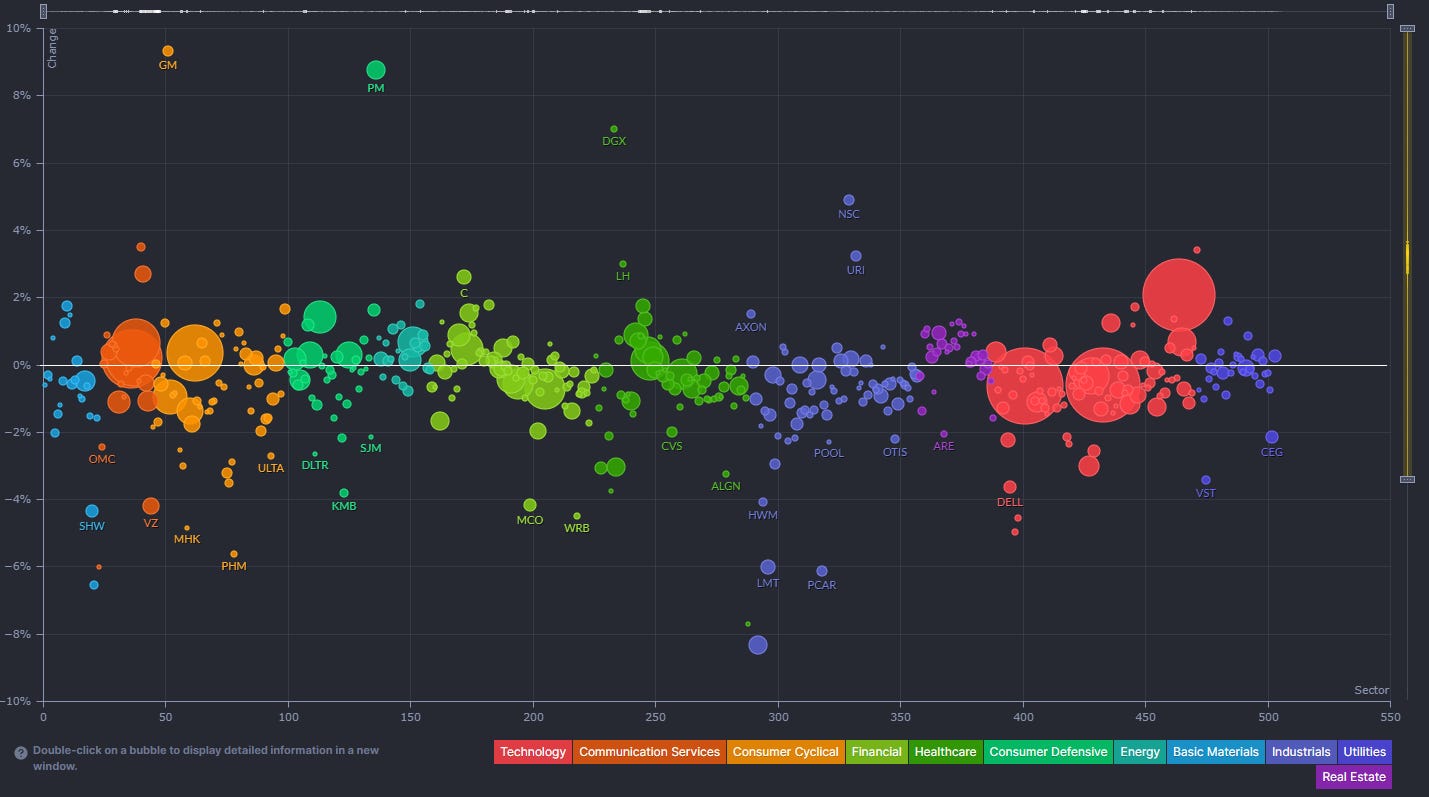The image size is (1429, 797).
Task: Toggle Communication Services sector visibility
Action: pos(649,752)
